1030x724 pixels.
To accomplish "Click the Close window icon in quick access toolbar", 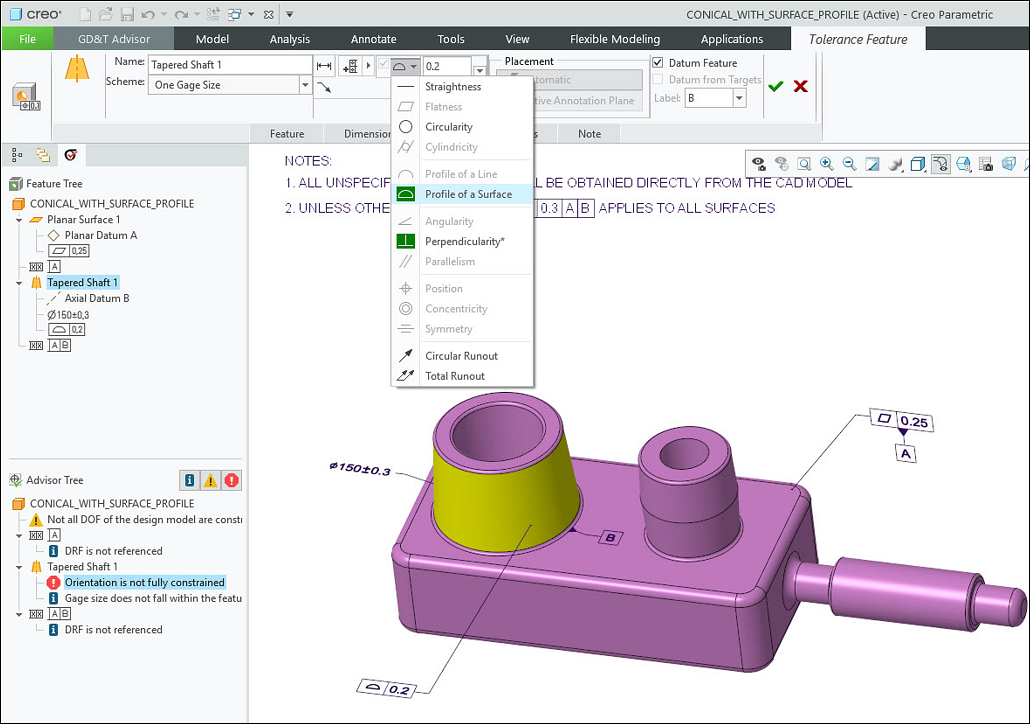I will 268,14.
